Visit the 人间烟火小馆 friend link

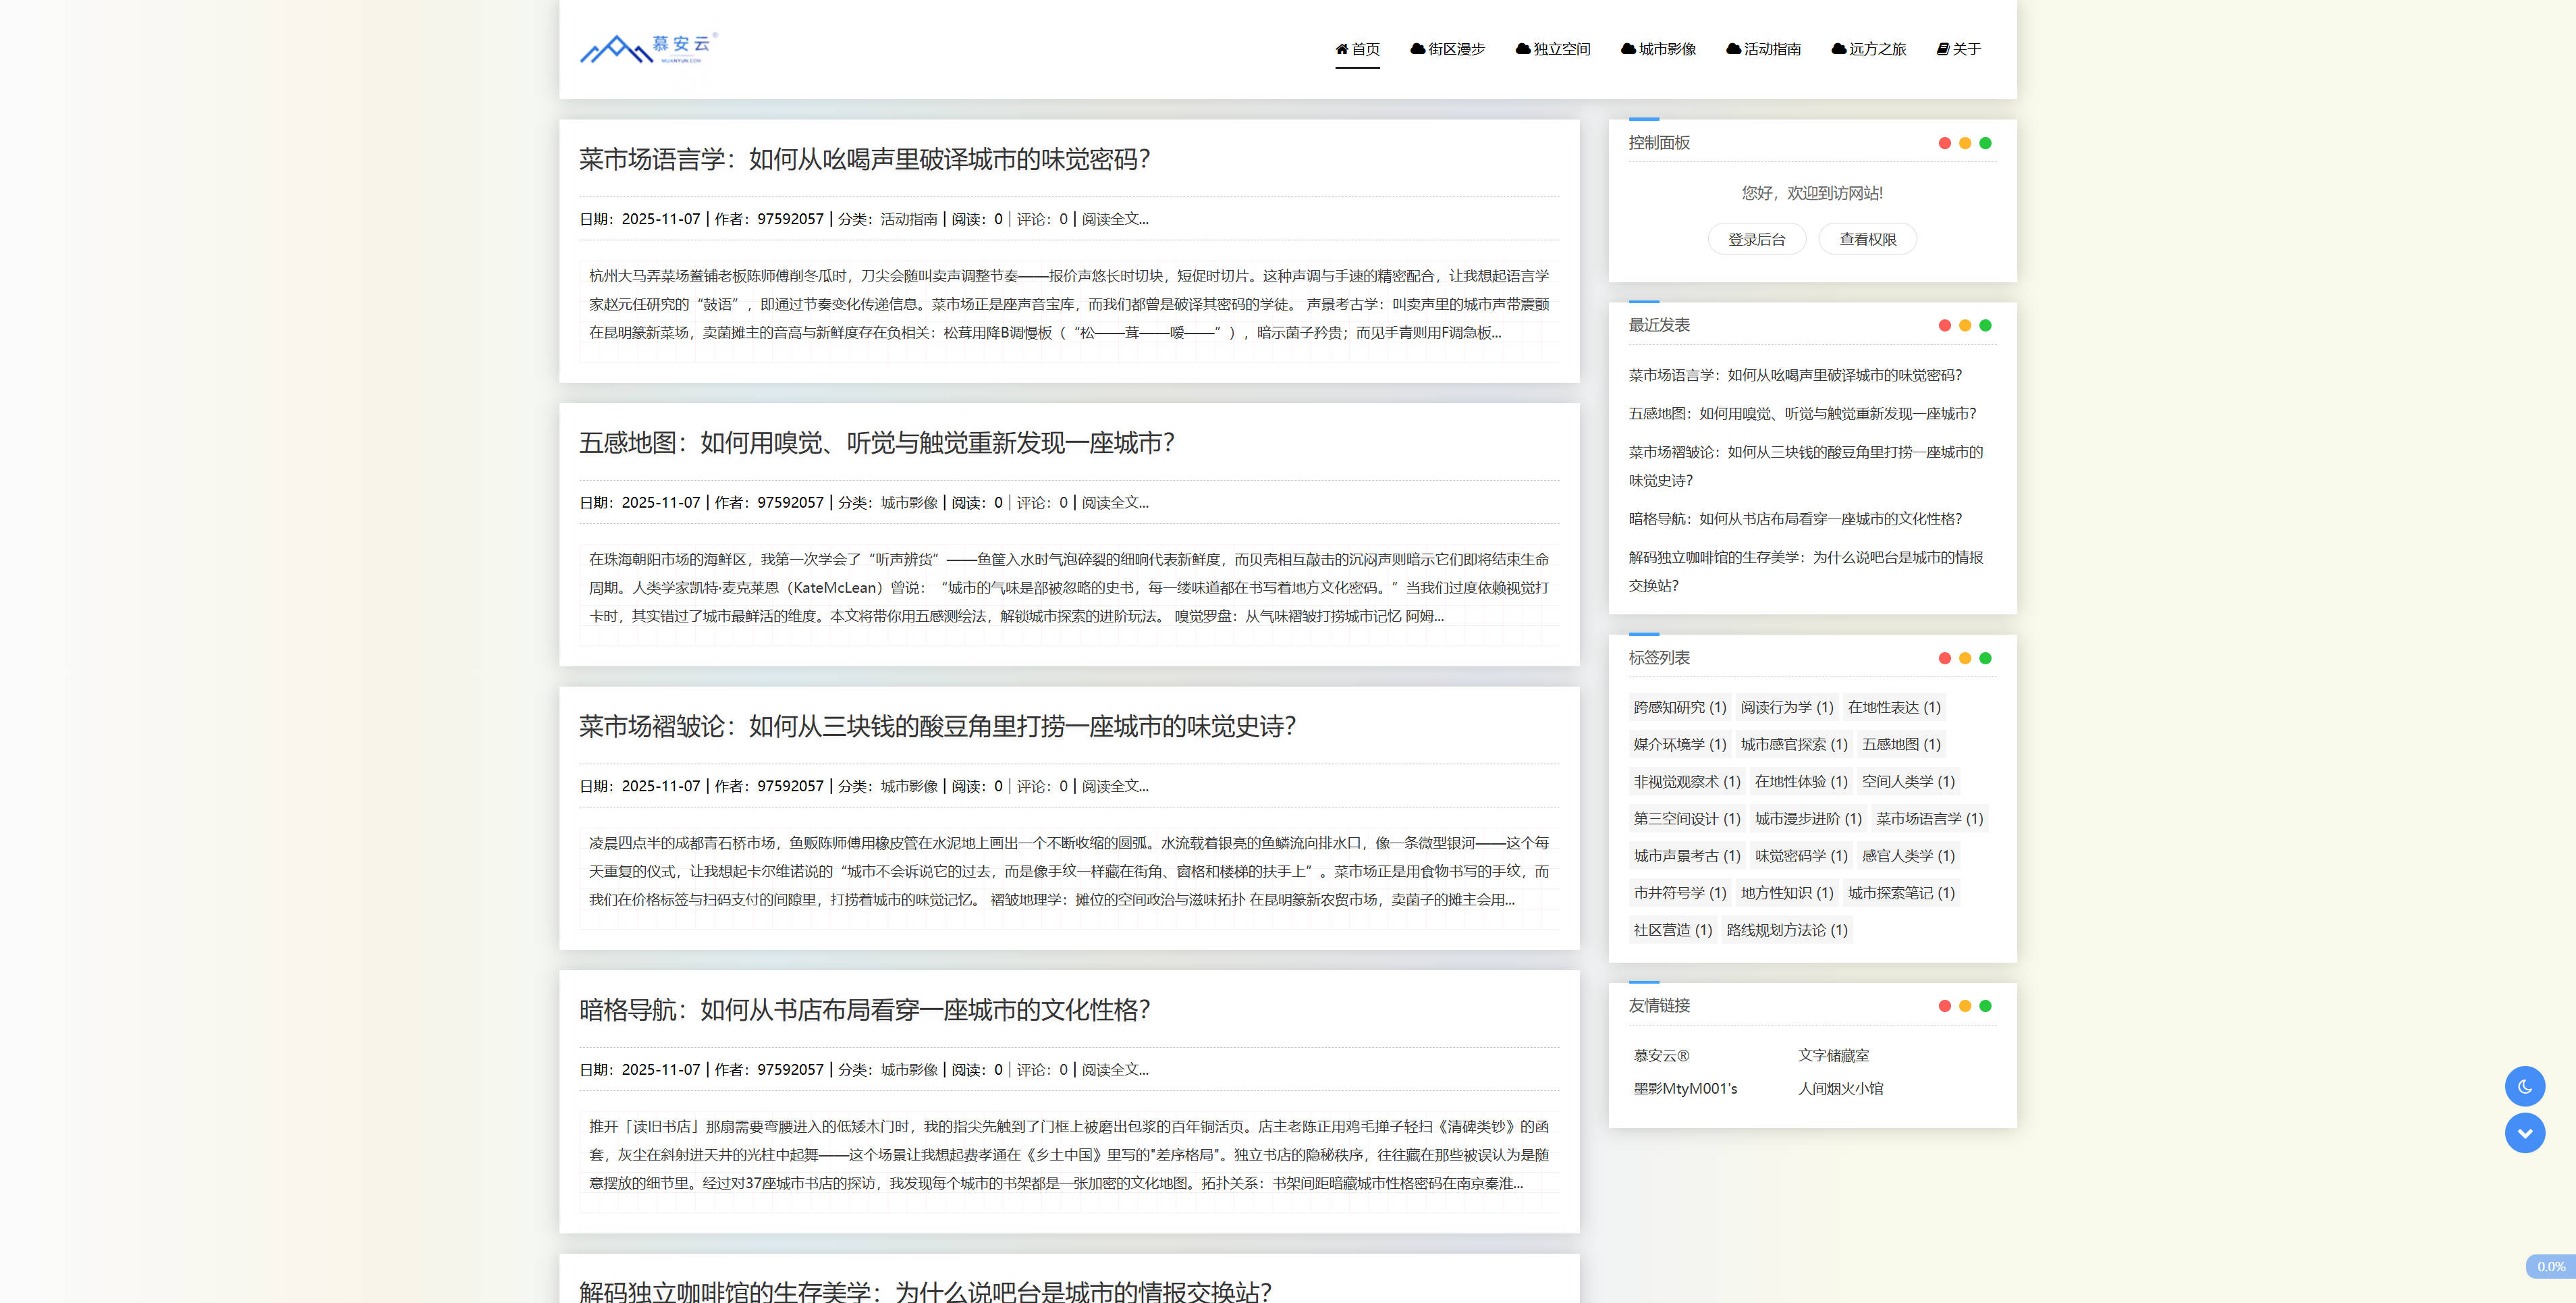tap(1840, 1088)
